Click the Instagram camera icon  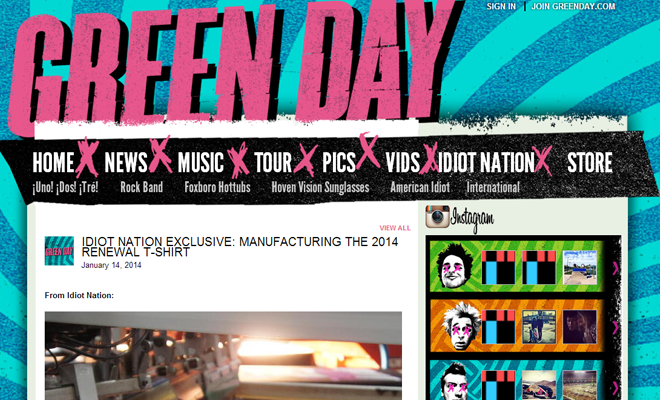coord(437,217)
